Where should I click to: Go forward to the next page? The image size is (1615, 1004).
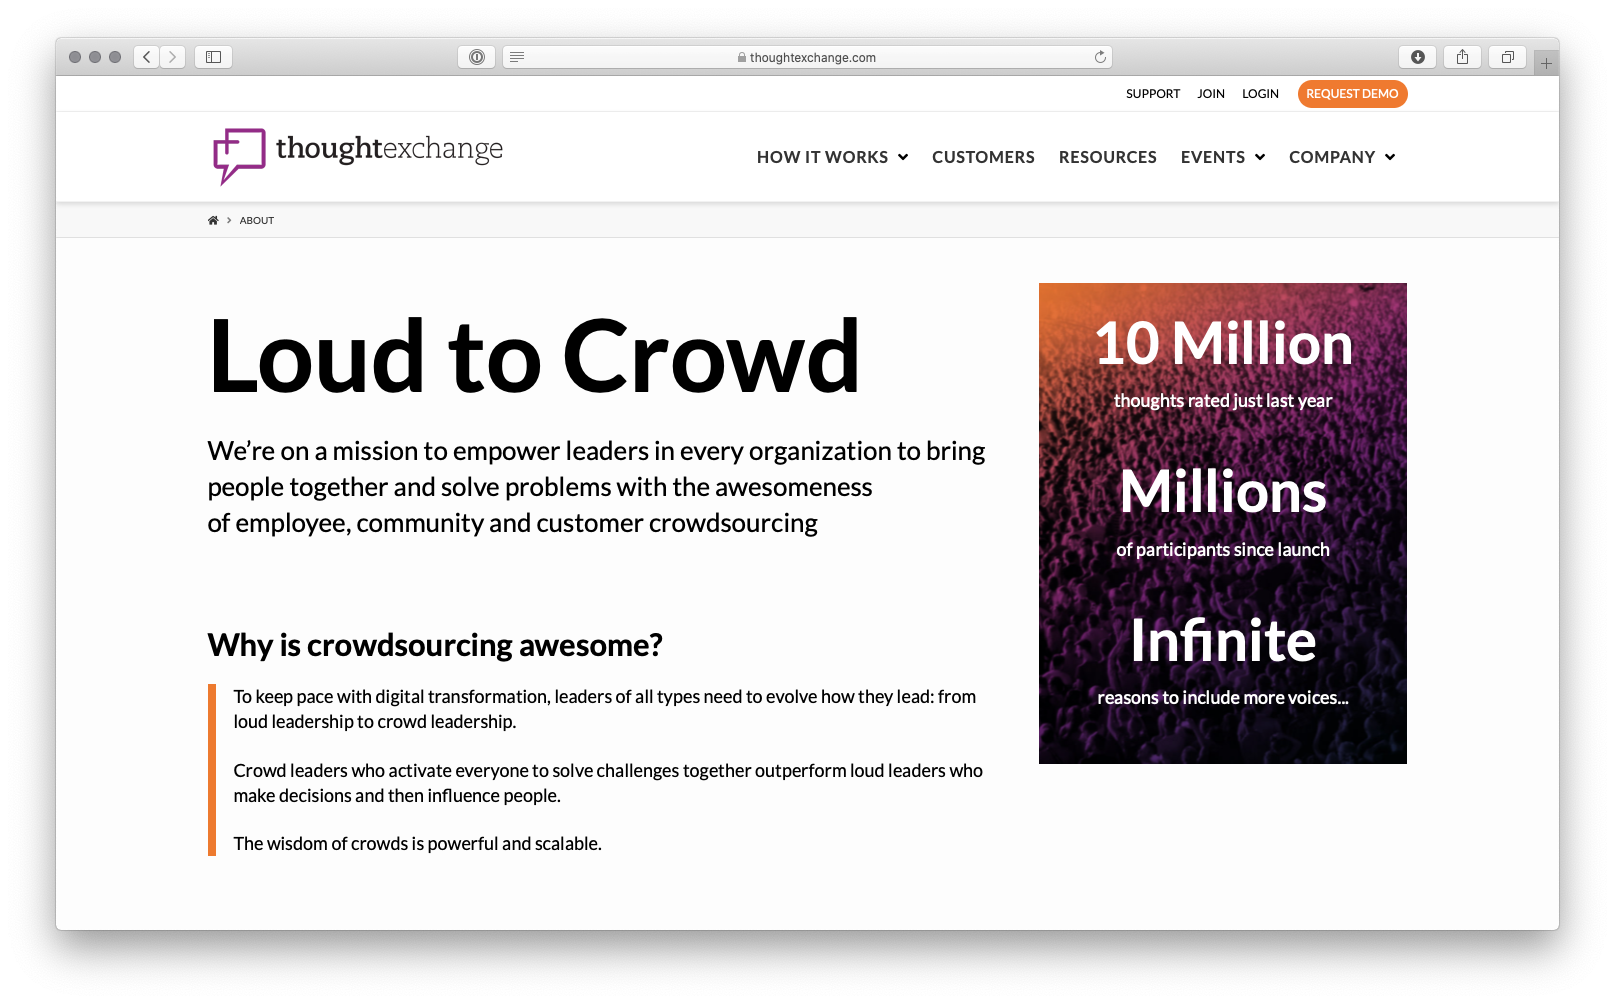[x=172, y=57]
